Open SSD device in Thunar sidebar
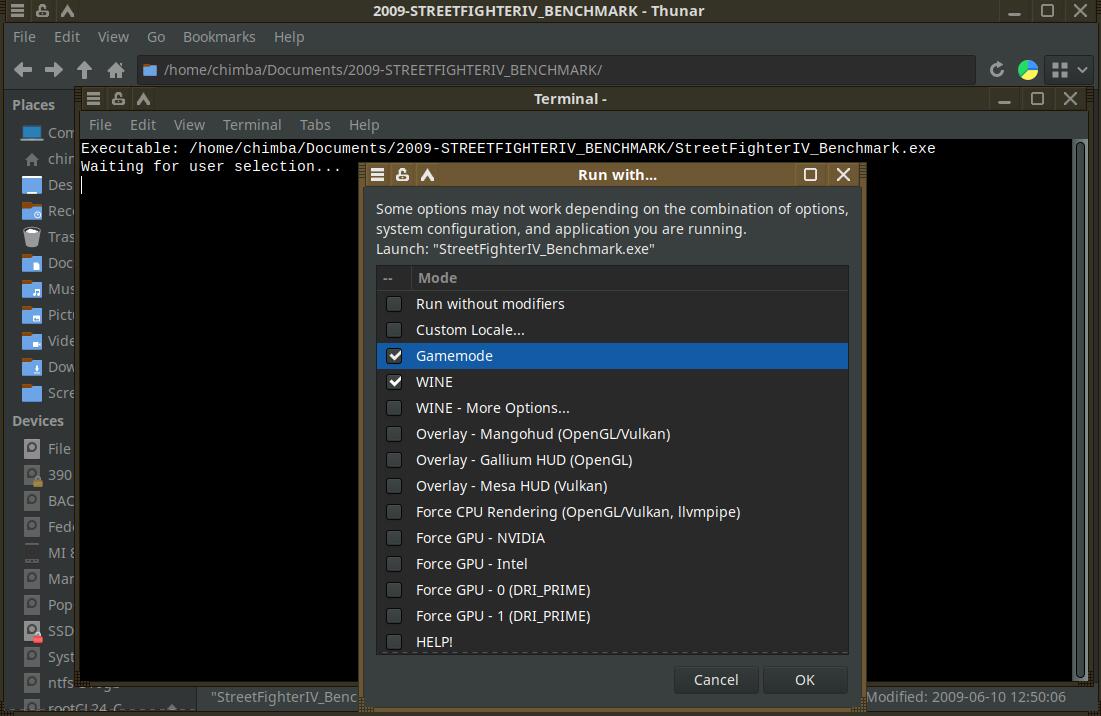The image size is (1101, 716). click(x=46, y=630)
